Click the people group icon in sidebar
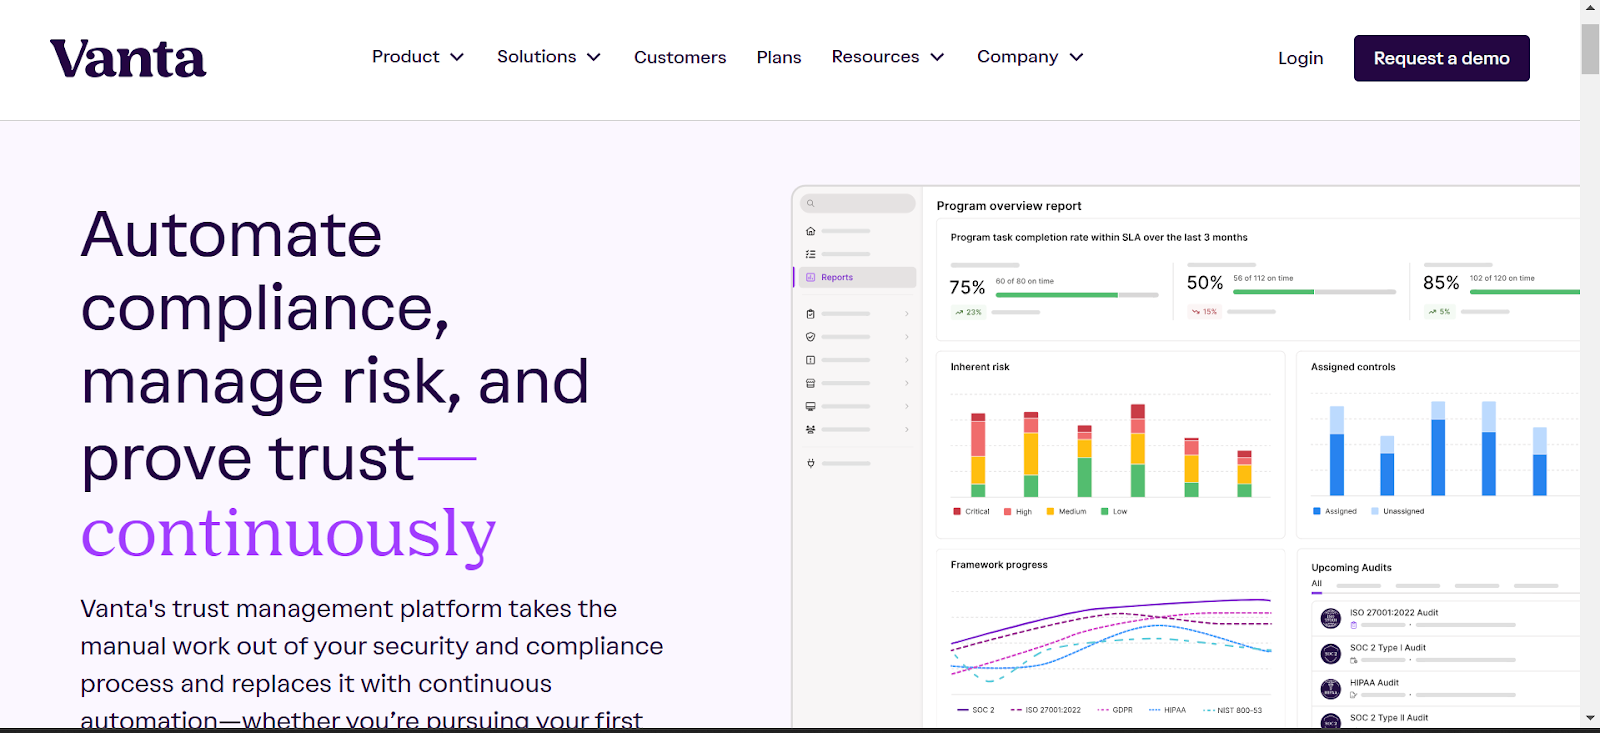Screen dimensions: 1600x733 (810, 429)
